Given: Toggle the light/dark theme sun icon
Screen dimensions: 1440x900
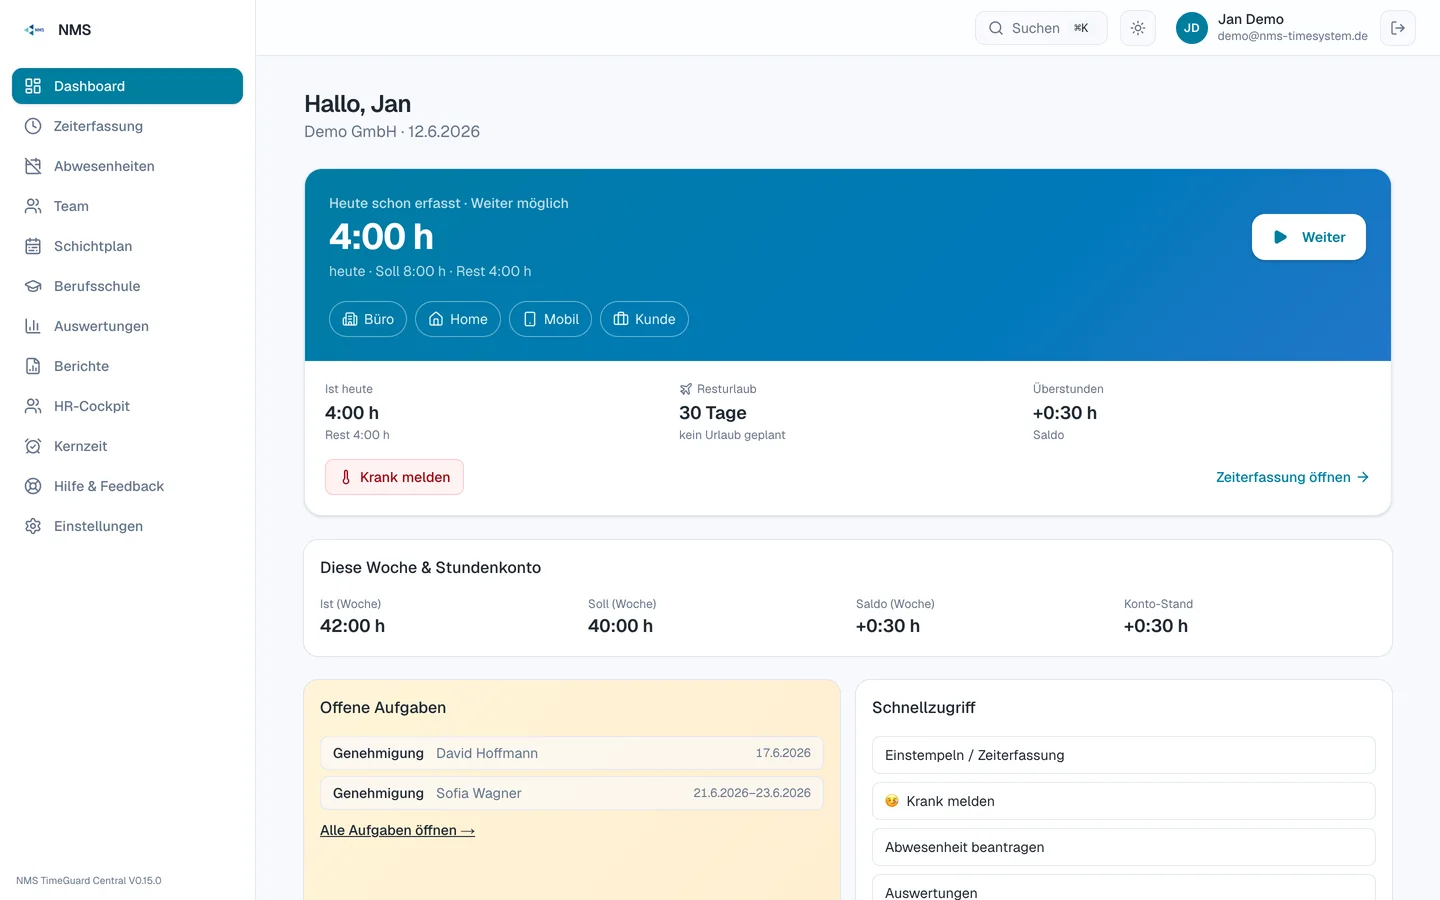Looking at the screenshot, I should (x=1138, y=28).
